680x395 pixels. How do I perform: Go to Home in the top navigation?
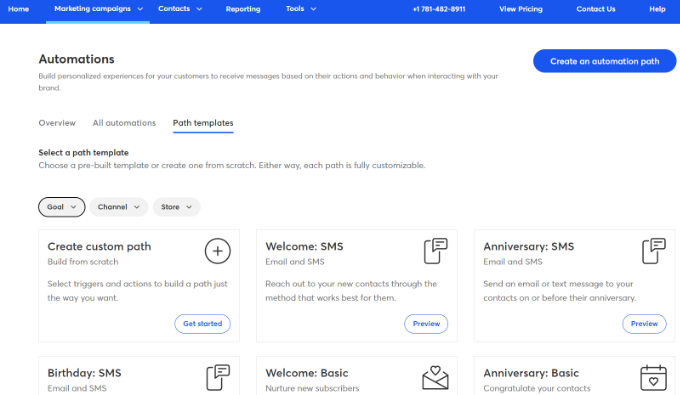[x=18, y=9]
